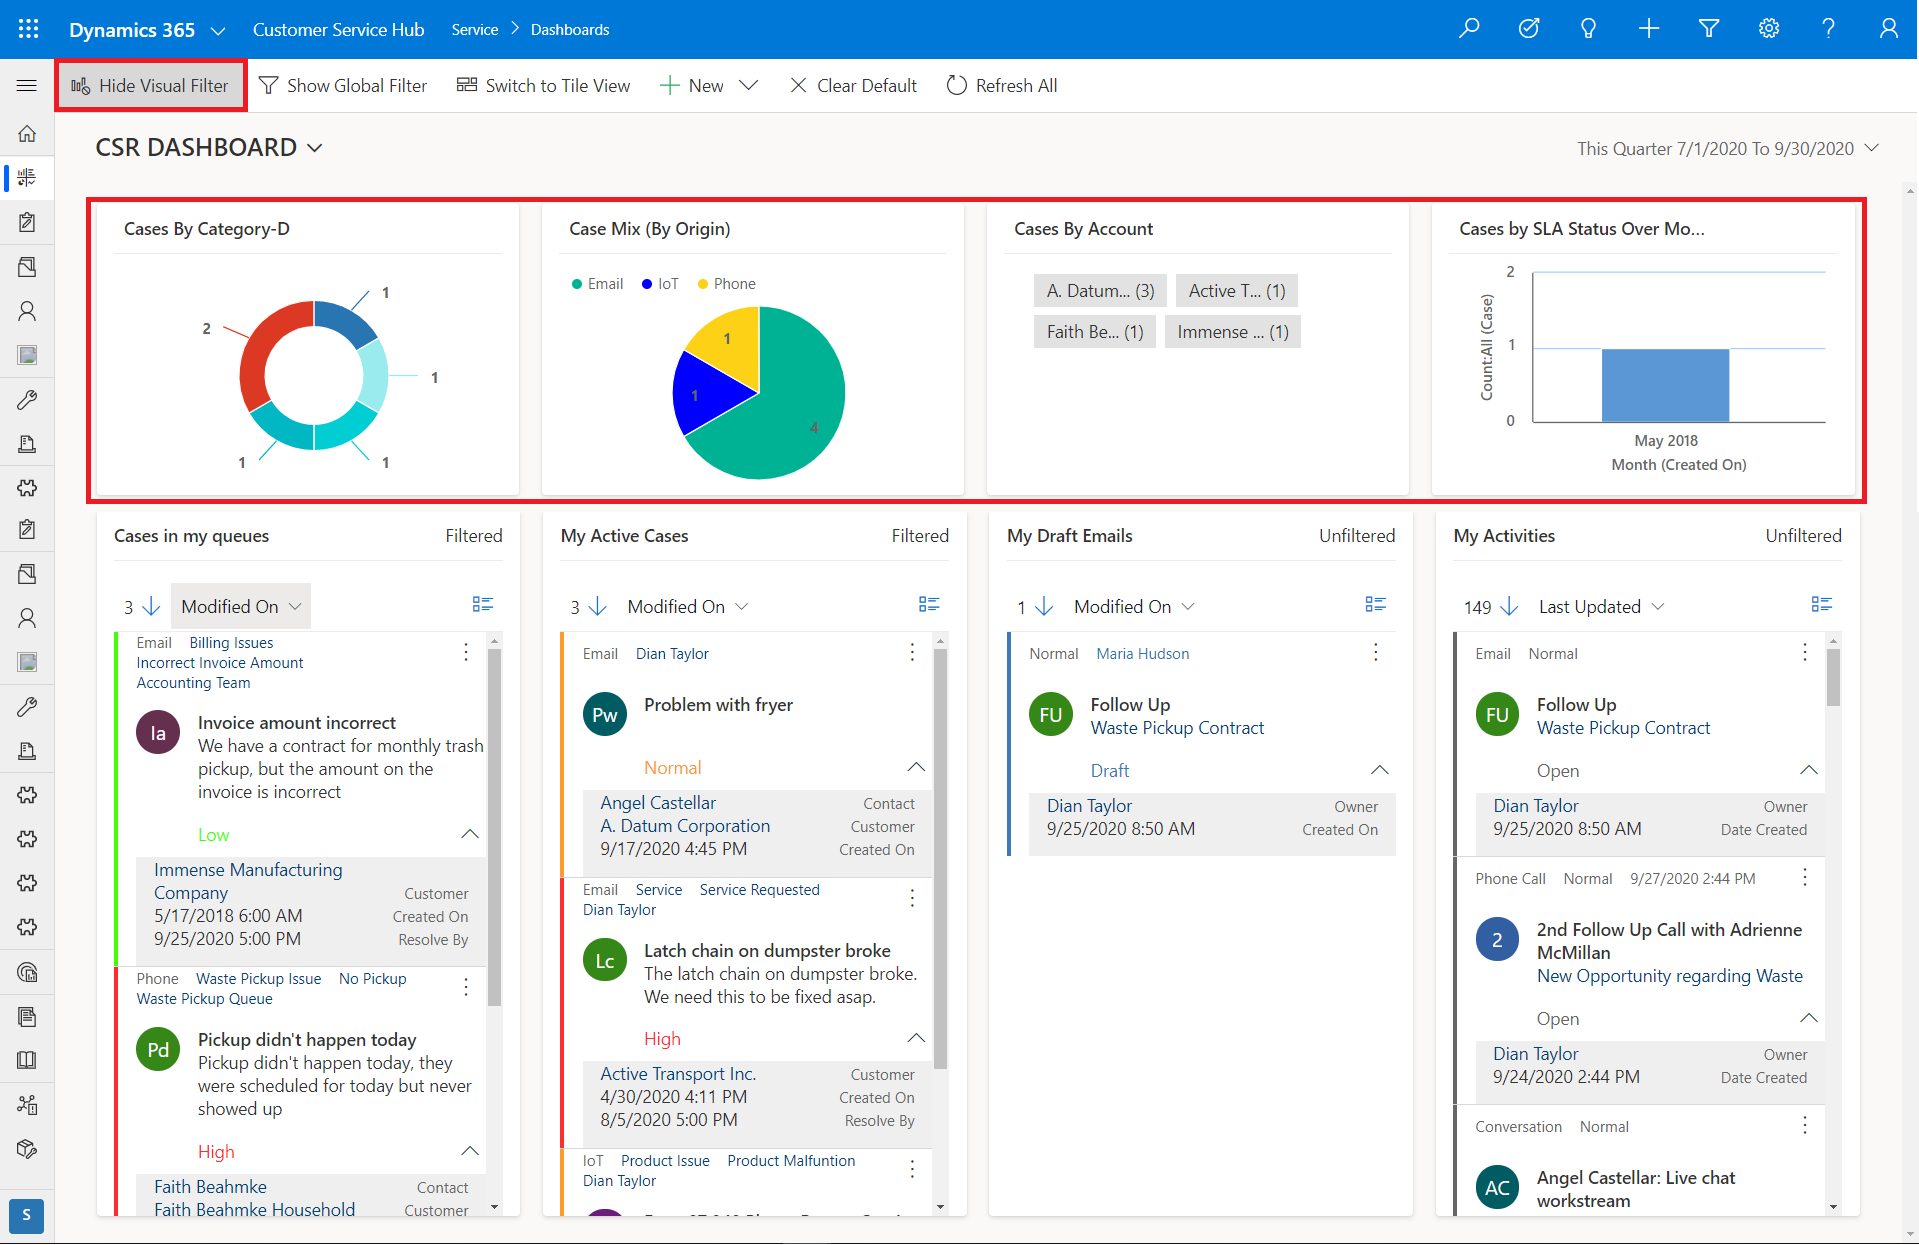Open view selector icon in Cases in my queues
Screen dimensions: 1919x1245
483,604
